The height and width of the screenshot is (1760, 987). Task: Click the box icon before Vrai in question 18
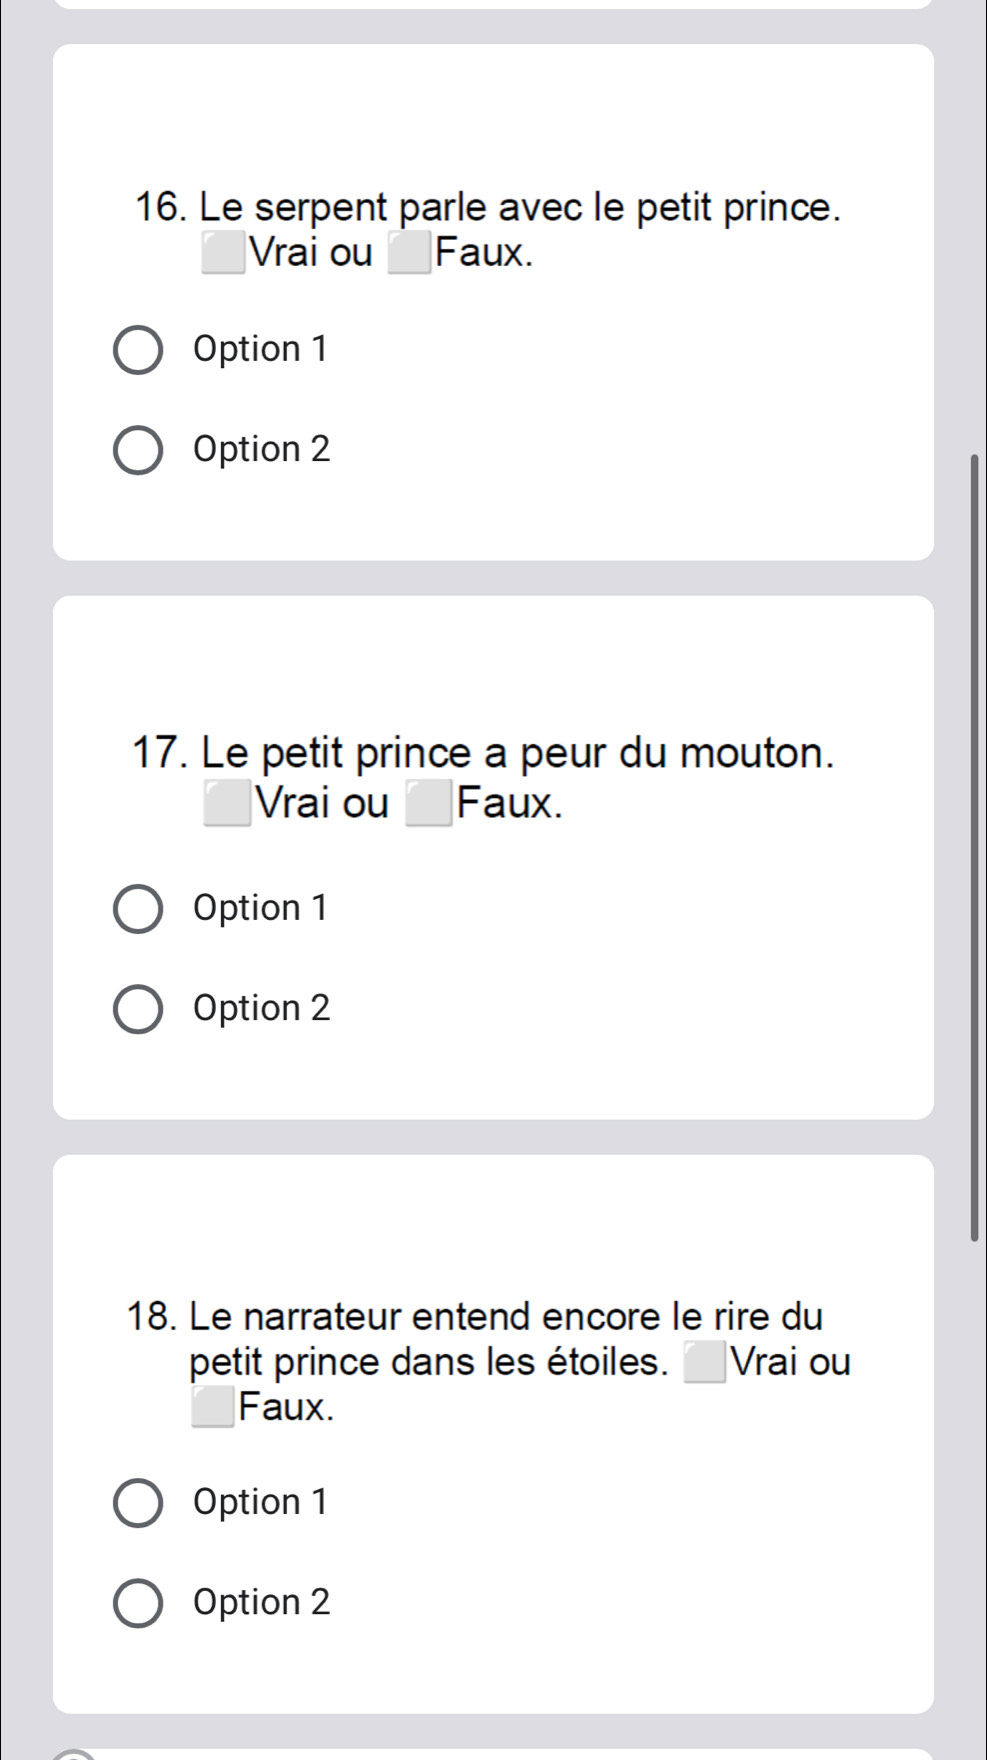click(x=704, y=1363)
